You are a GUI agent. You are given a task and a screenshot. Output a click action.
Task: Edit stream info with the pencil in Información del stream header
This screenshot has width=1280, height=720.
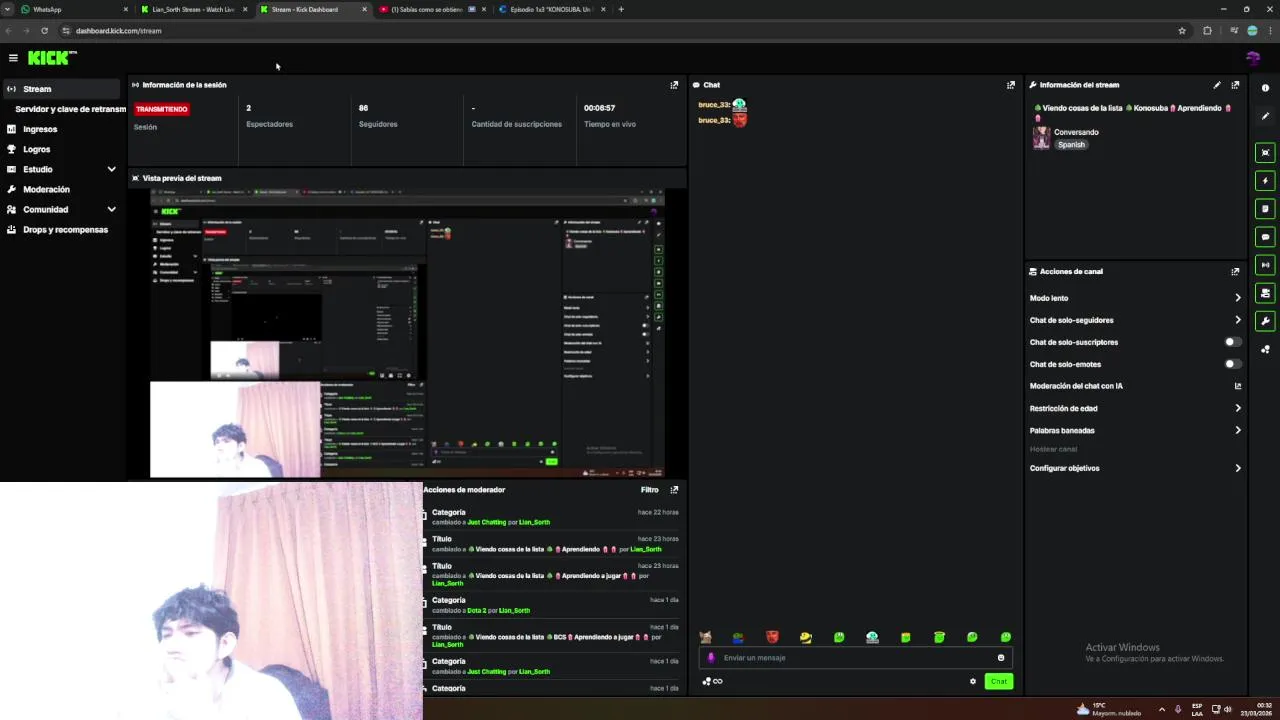[1217, 85]
